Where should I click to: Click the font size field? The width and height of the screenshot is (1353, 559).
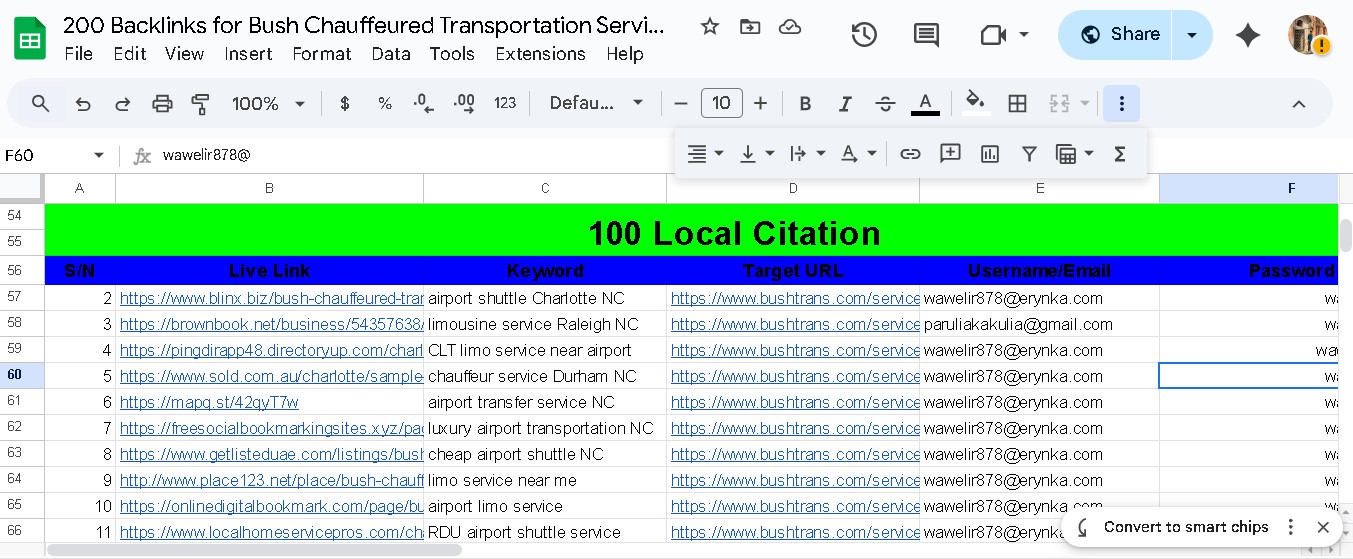(721, 103)
